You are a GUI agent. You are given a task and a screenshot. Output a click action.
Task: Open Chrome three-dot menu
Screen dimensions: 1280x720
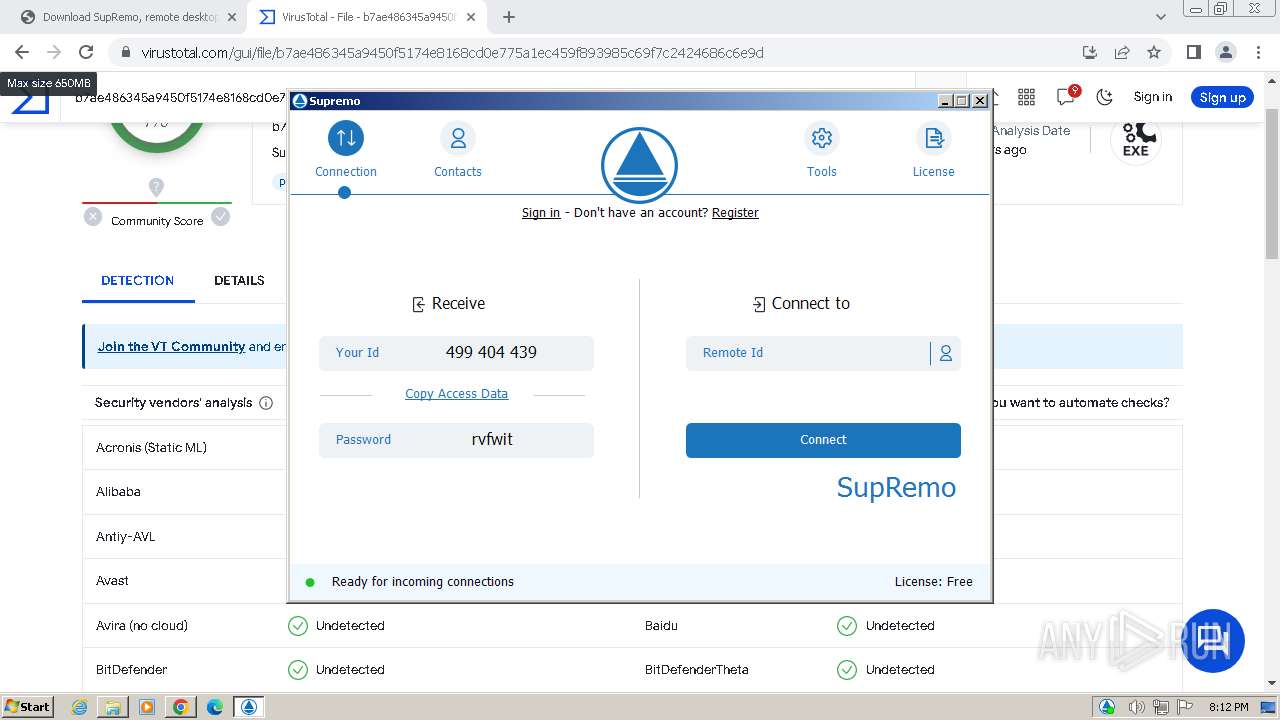pos(1258,52)
